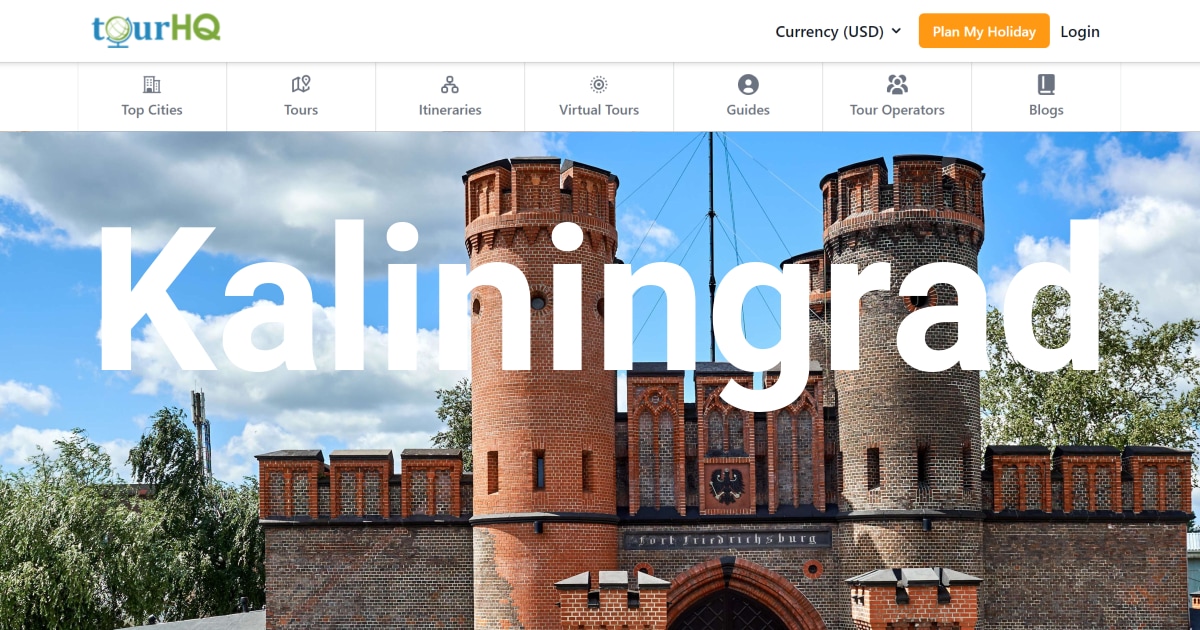Click the Tours map pin icon
Screen dimensions: 1200x630
click(x=301, y=84)
